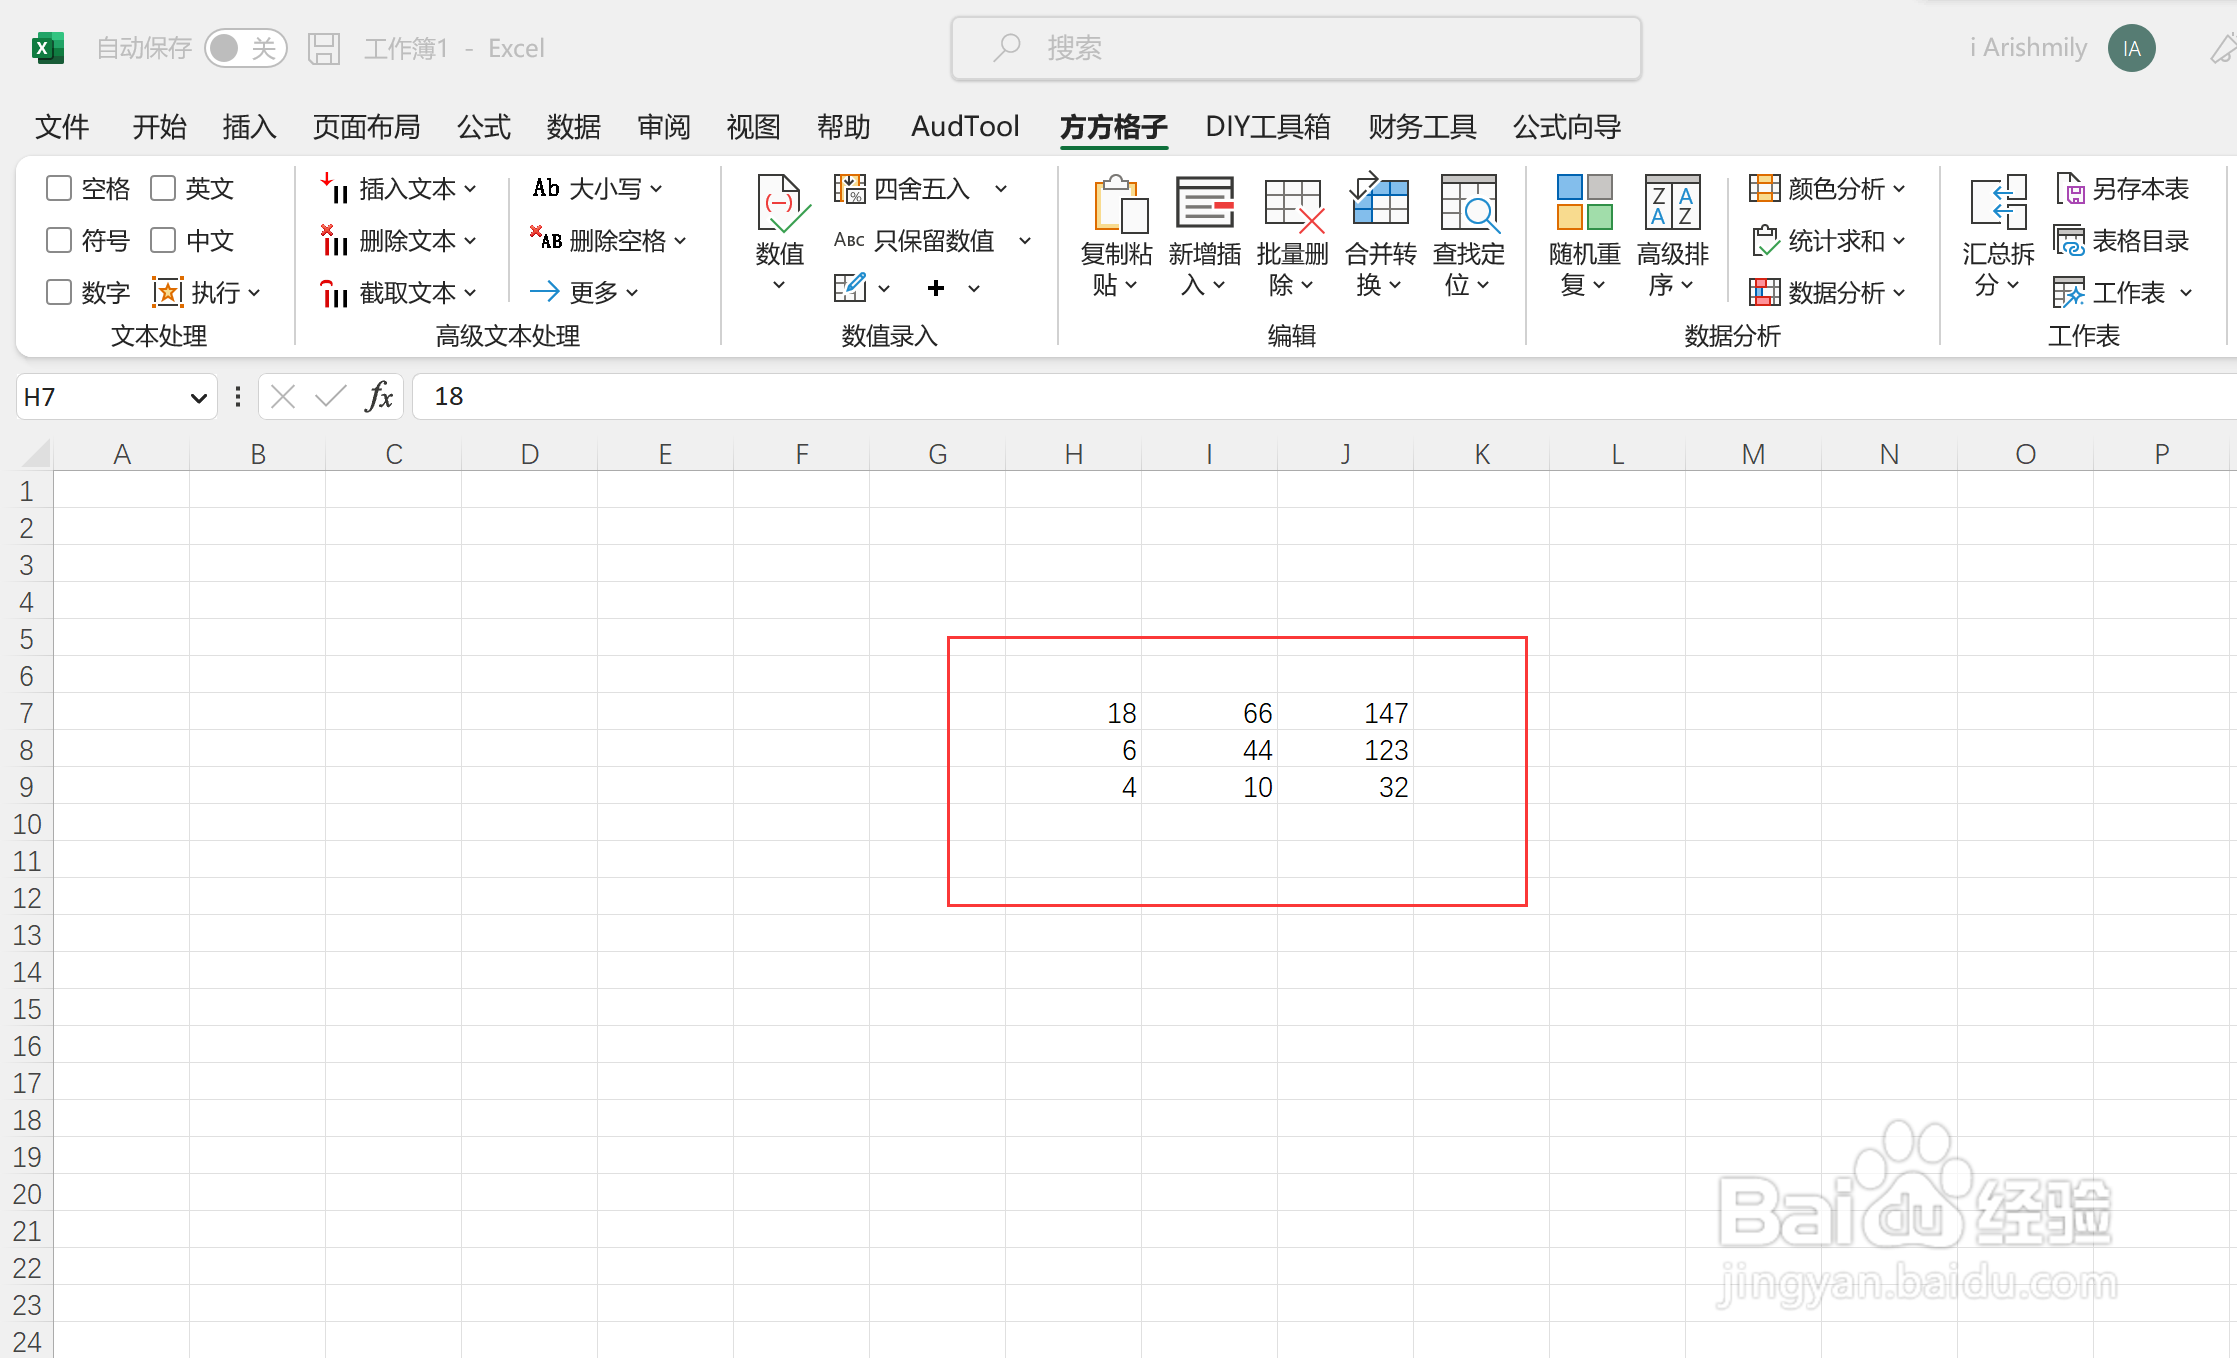Image resolution: width=2237 pixels, height=1358 pixels.
Task: Select column H header
Action: click(x=1073, y=454)
